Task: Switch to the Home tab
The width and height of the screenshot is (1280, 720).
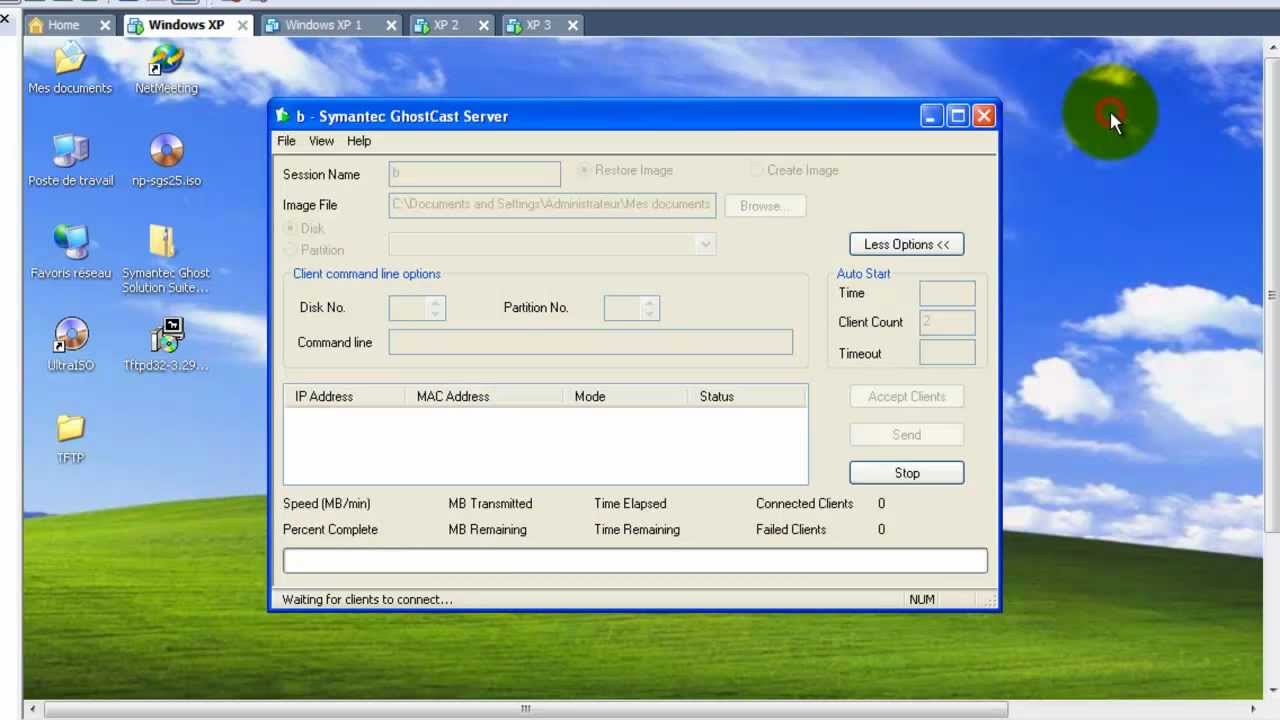Action: click(x=63, y=25)
